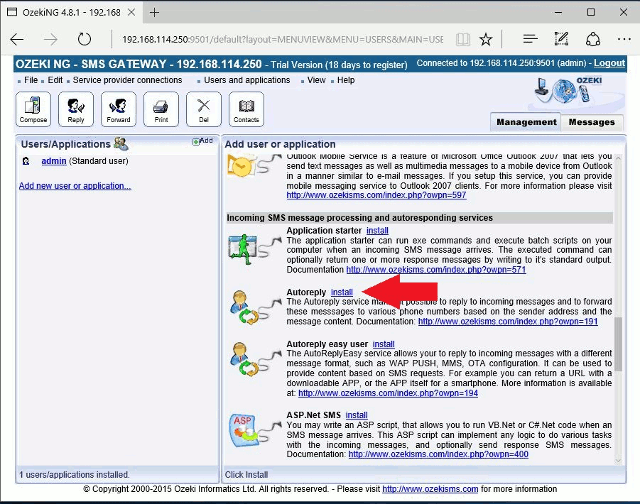Make a web note
640x504 pixels.
click(561, 39)
